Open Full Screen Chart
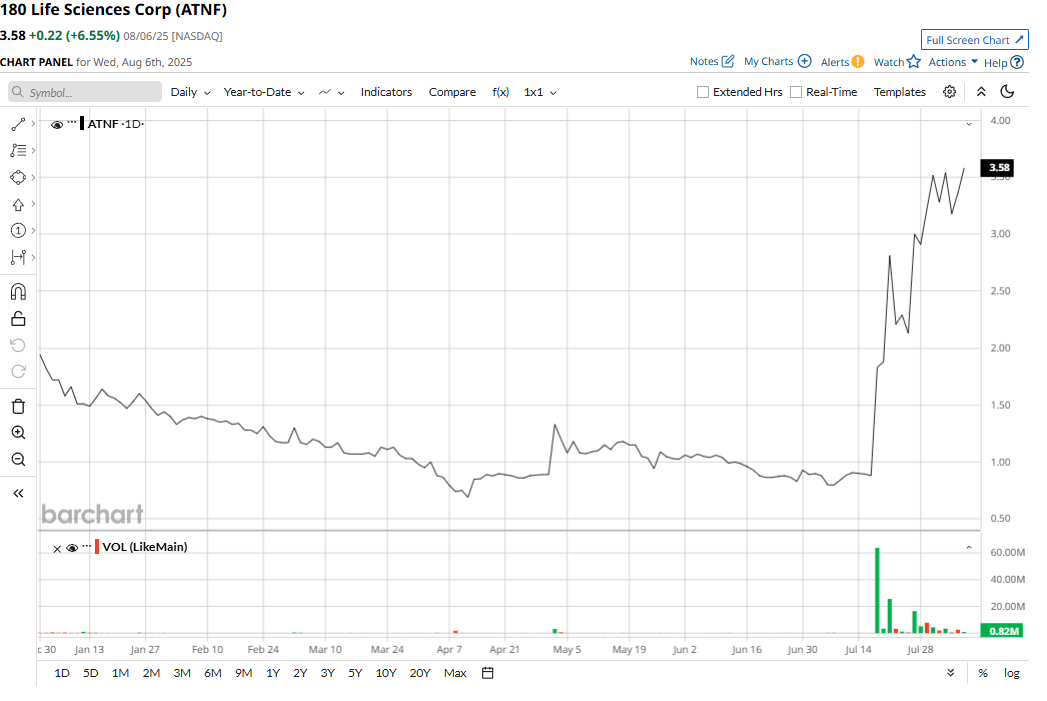The width and height of the screenshot is (1047, 701). (x=974, y=40)
